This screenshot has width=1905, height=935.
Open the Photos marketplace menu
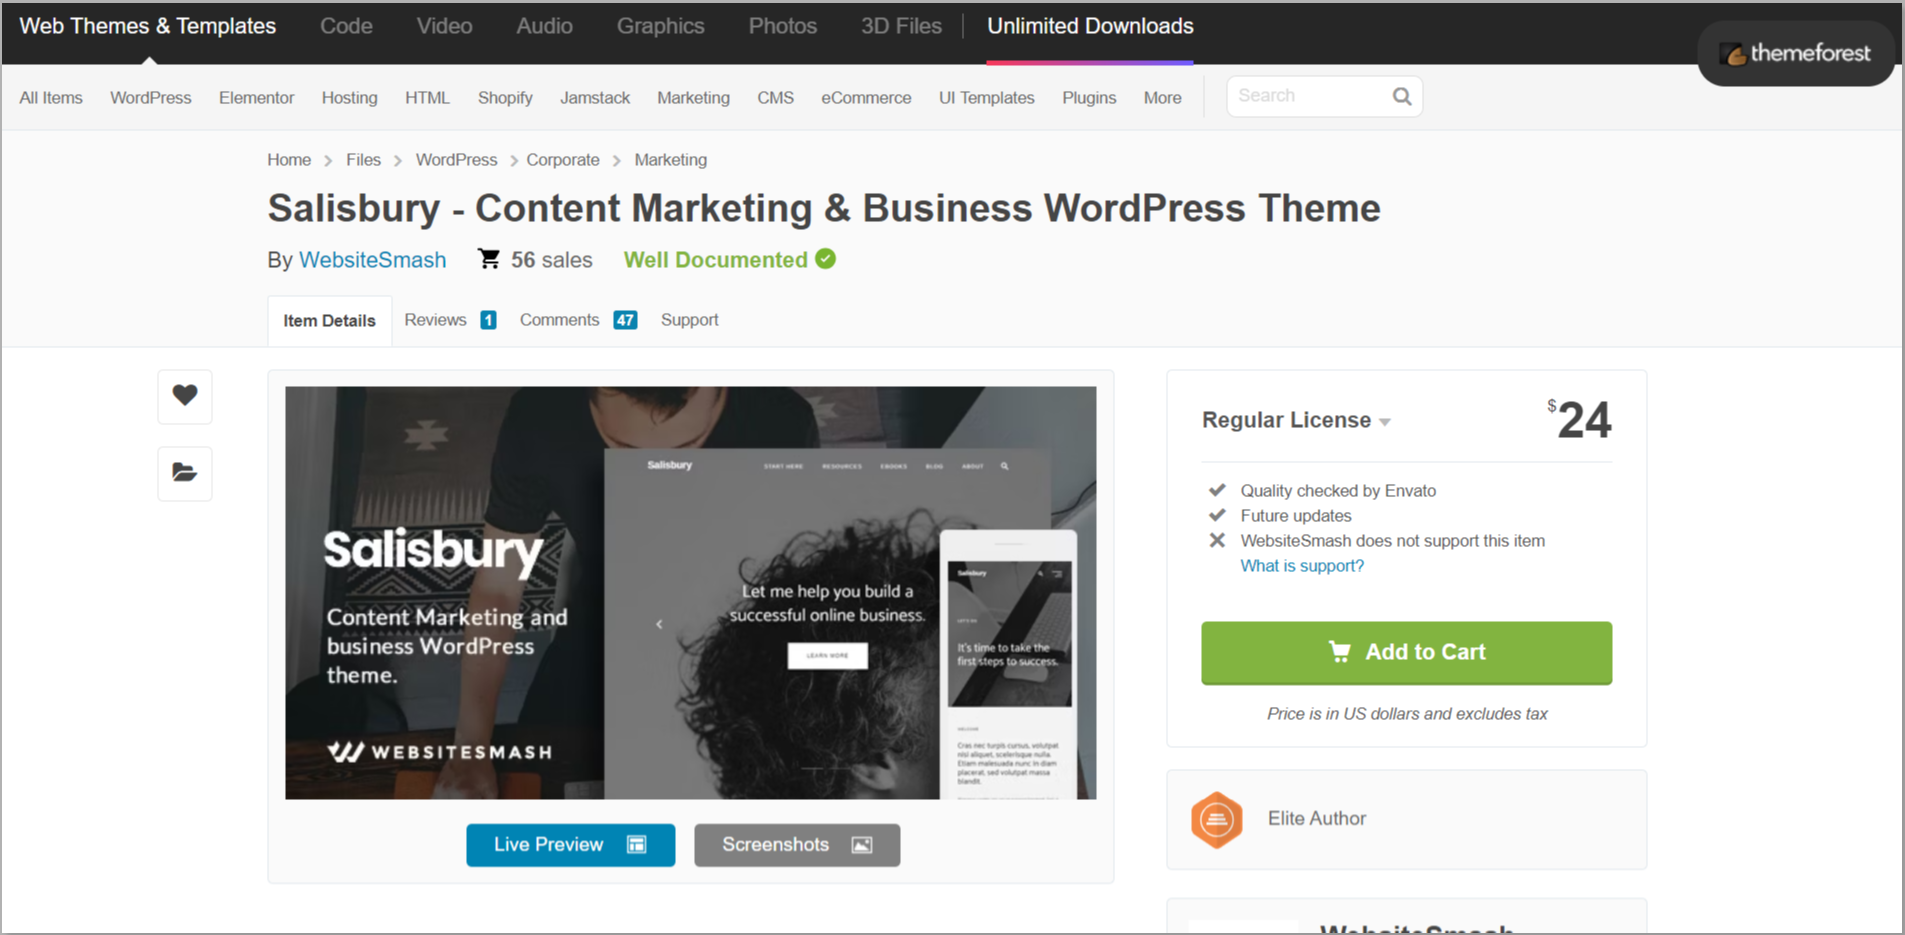tap(783, 26)
